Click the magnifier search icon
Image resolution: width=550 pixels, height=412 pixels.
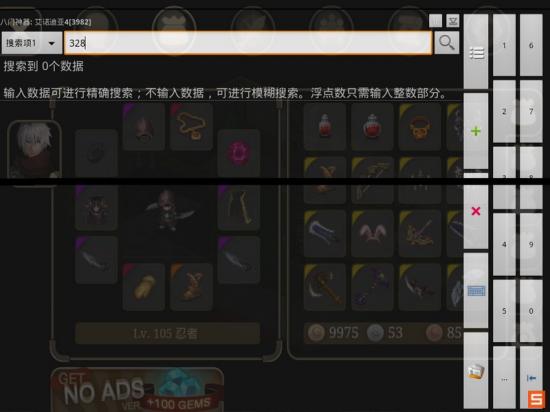pos(447,43)
